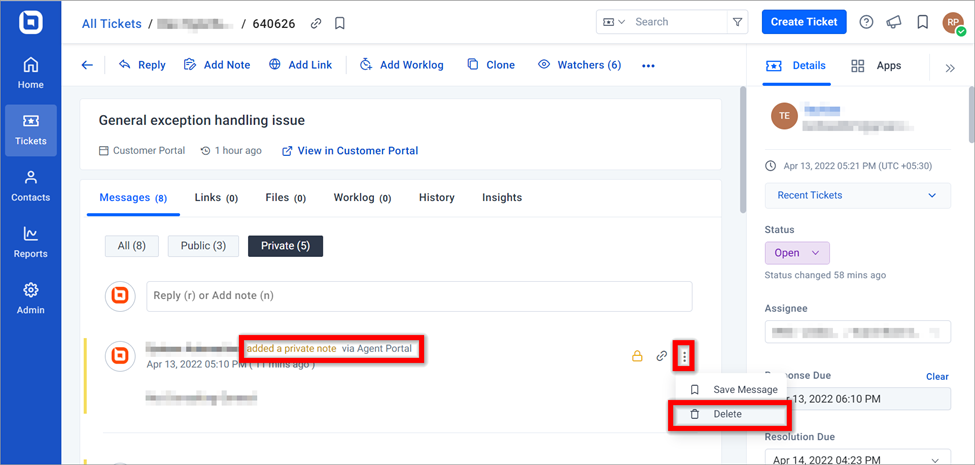
Task: Click the ticket number 640626
Action: point(274,24)
